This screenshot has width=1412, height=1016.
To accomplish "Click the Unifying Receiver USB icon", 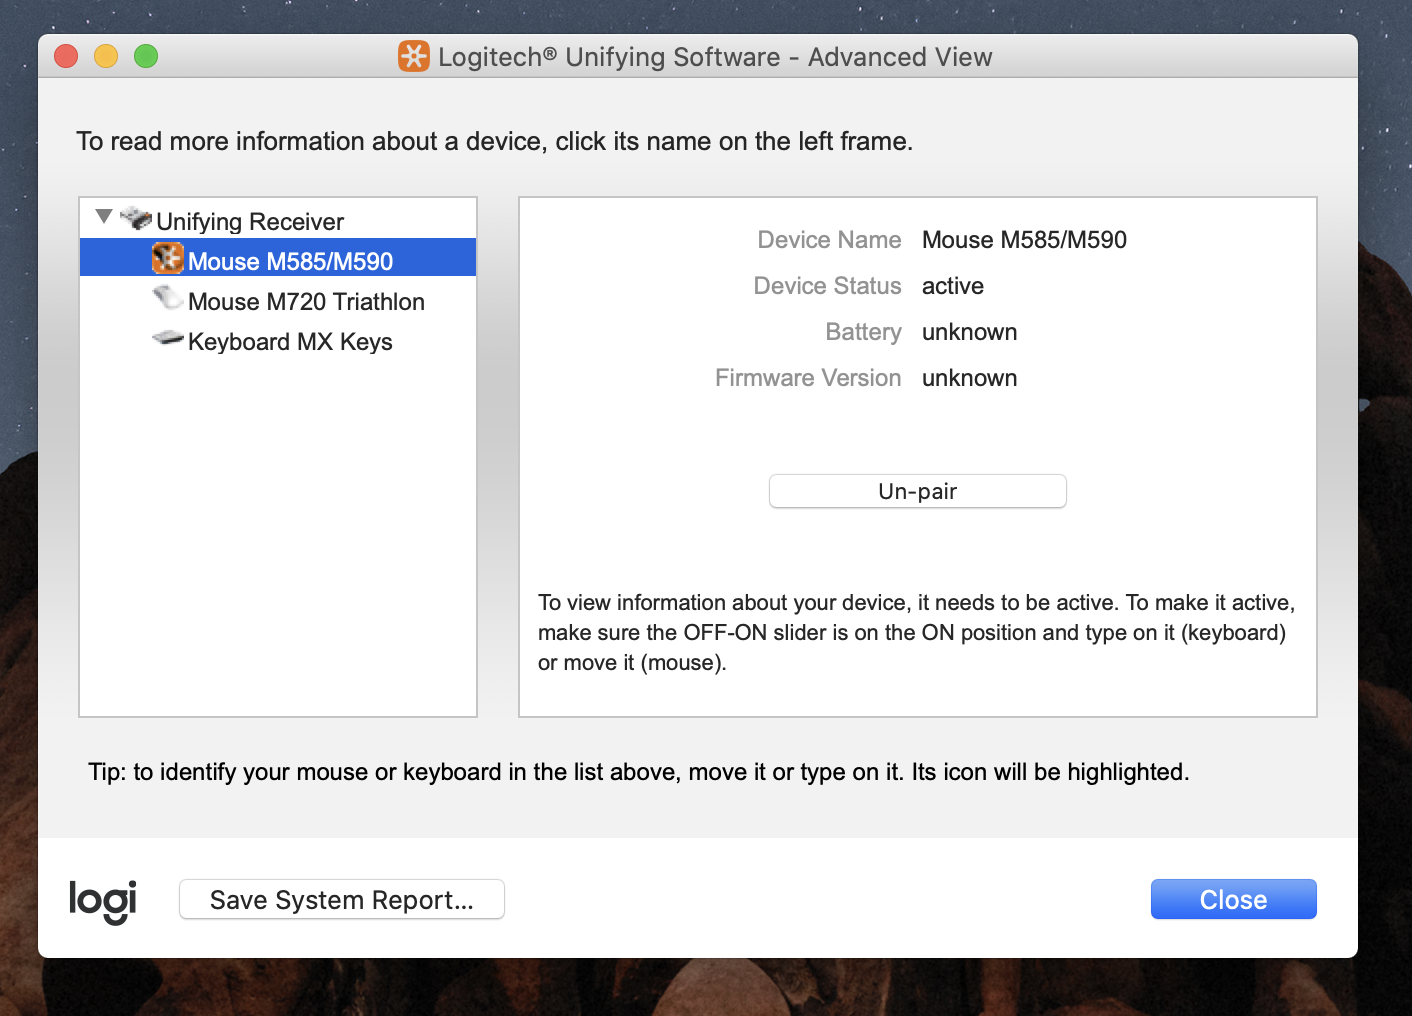I will point(136,218).
